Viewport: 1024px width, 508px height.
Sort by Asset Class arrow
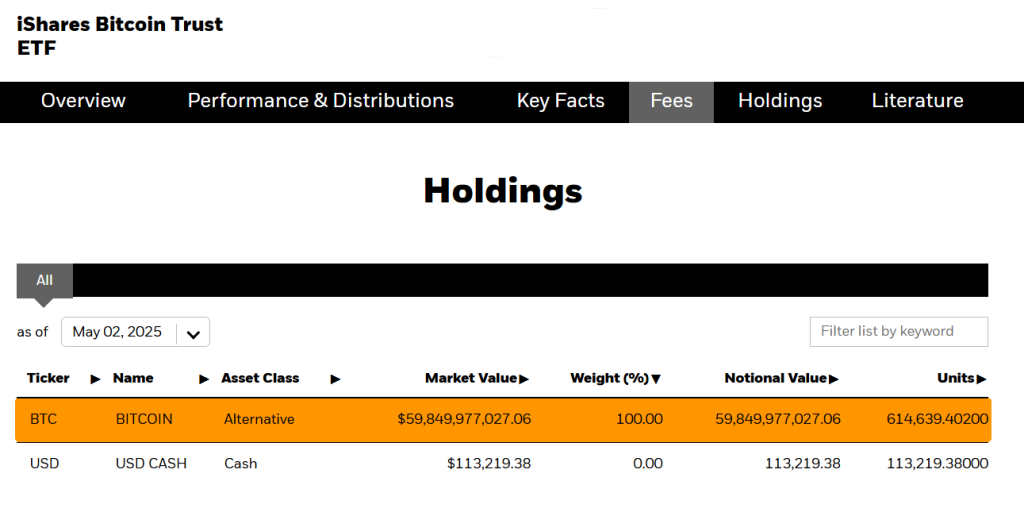335,379
